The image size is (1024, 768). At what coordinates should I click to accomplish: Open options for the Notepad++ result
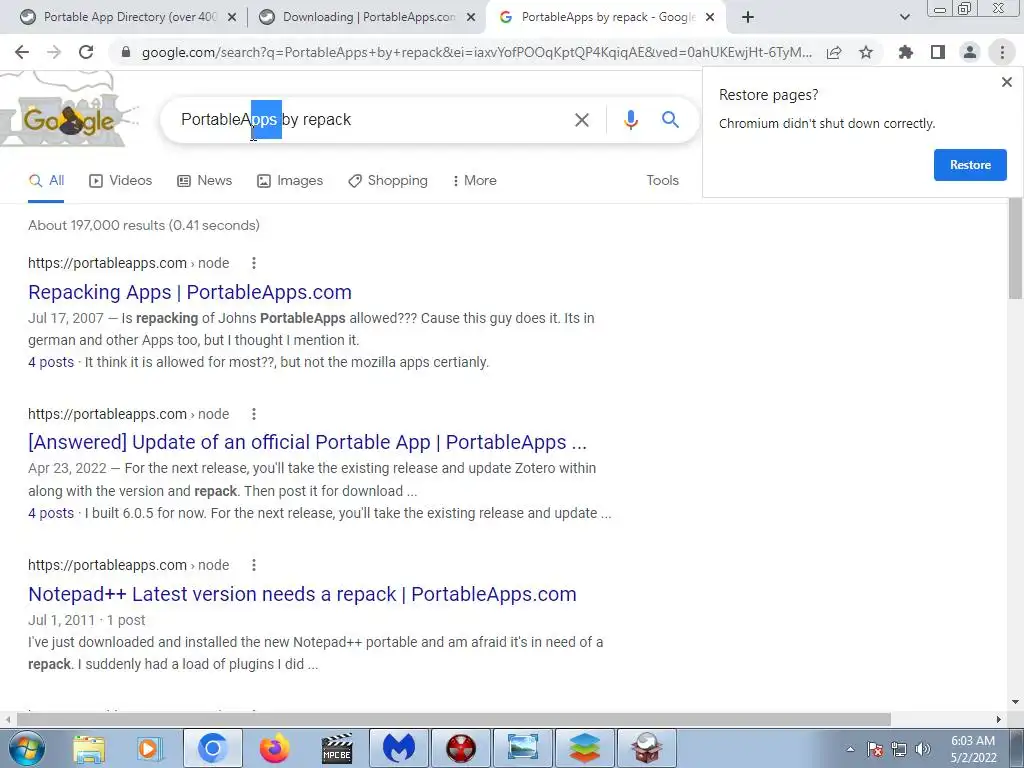coord(254,565)
